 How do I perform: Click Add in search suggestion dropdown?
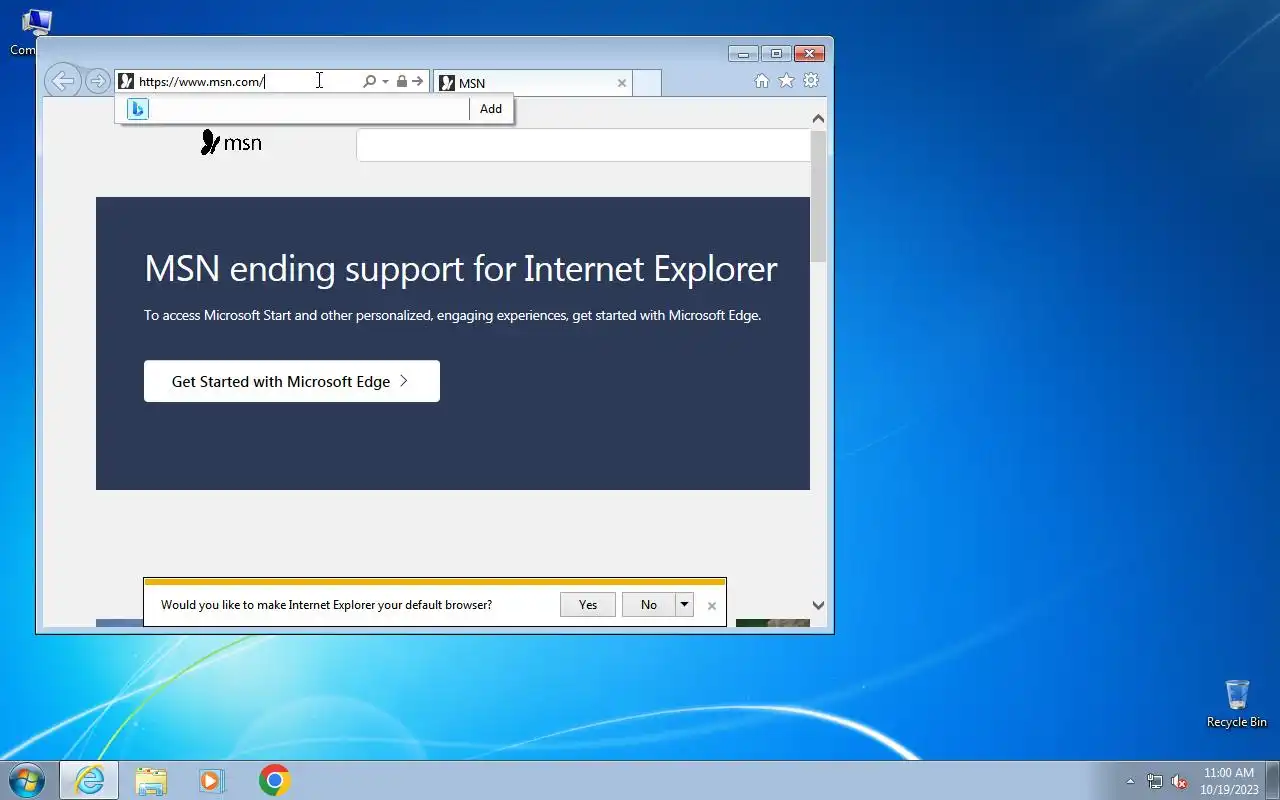(x=491, y=109)
